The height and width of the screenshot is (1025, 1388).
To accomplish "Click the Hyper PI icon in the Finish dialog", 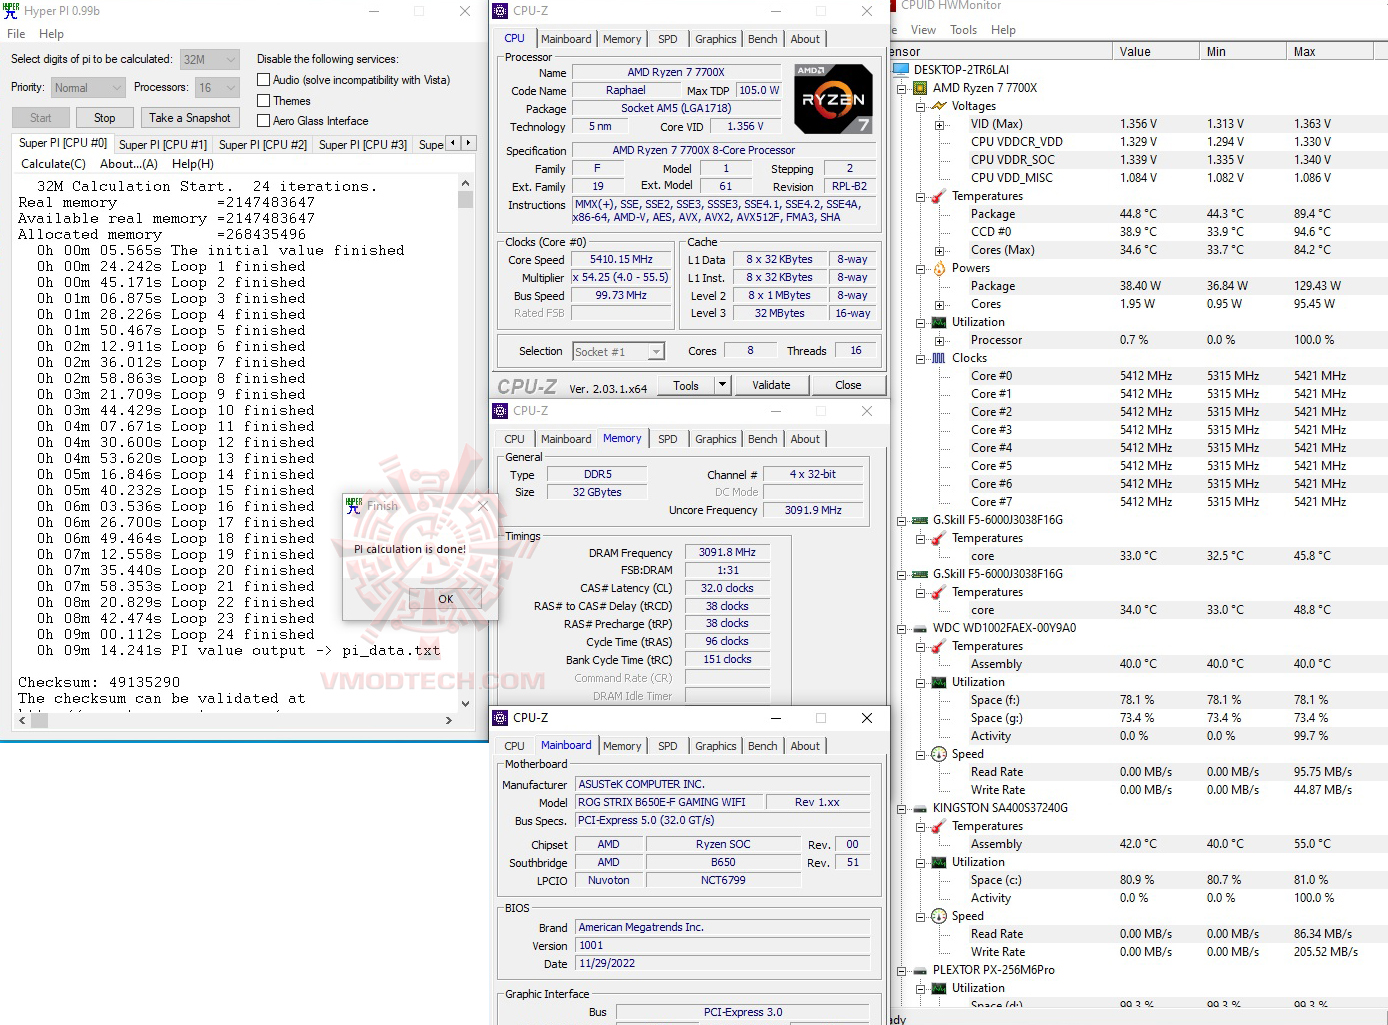I will click(354, 506).
